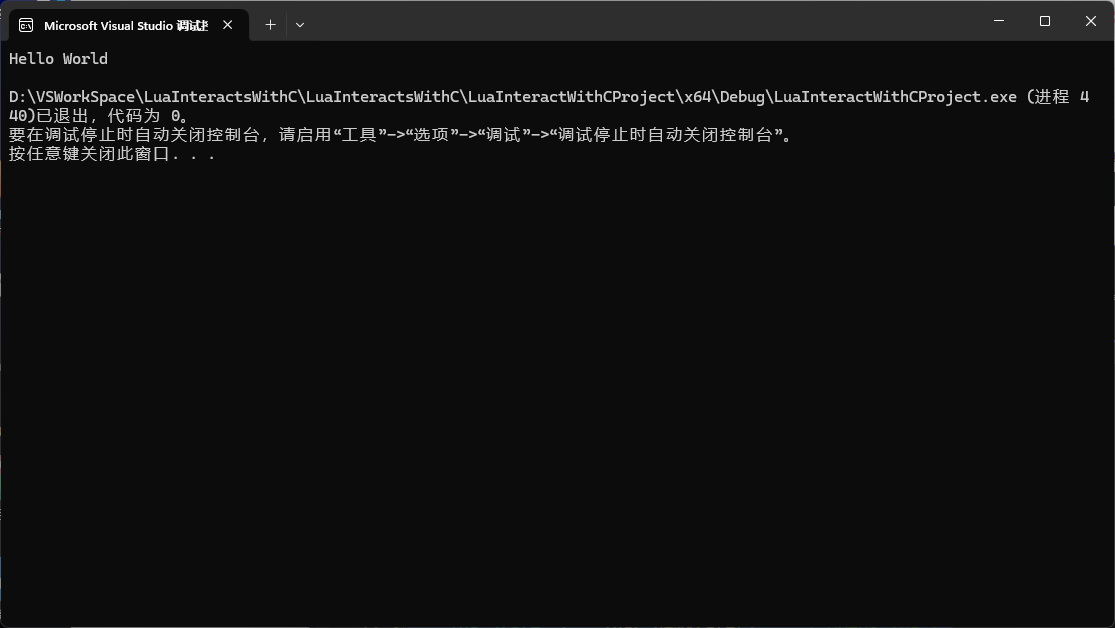Open a new terminal tab with the plus icon
Screen dimensions: 1115x628
tap(269, 24)
